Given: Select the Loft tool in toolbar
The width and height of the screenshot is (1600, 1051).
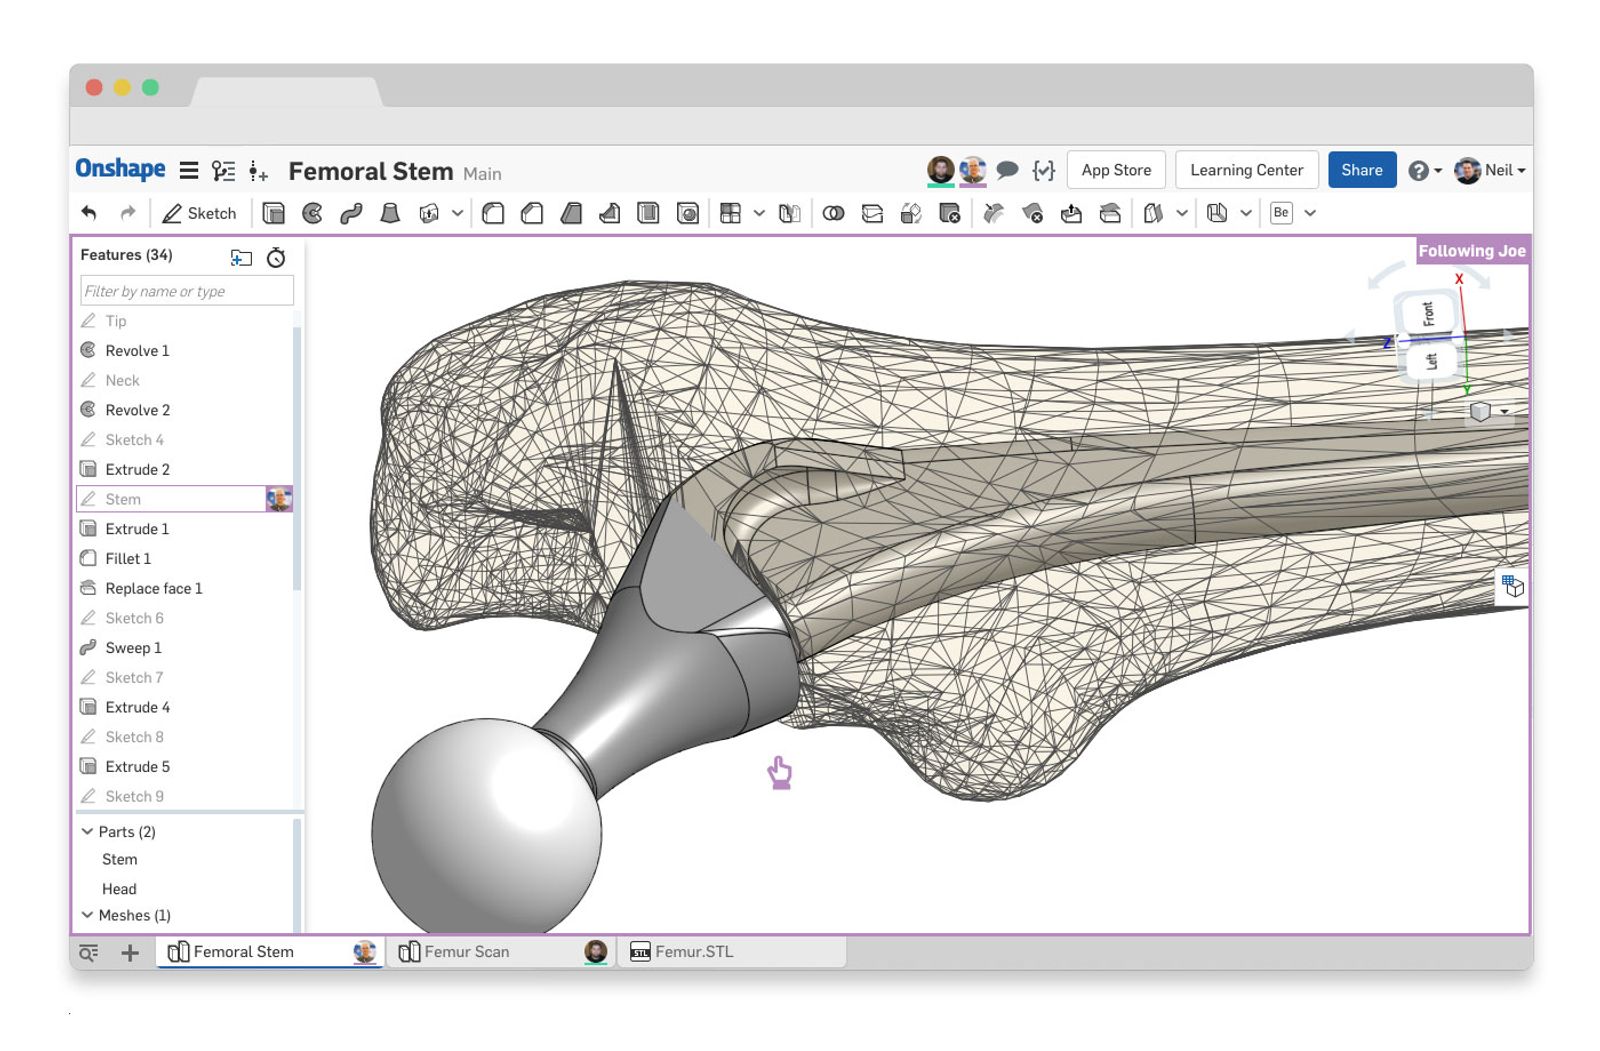Looking at the screenshot, I should 390,213.
